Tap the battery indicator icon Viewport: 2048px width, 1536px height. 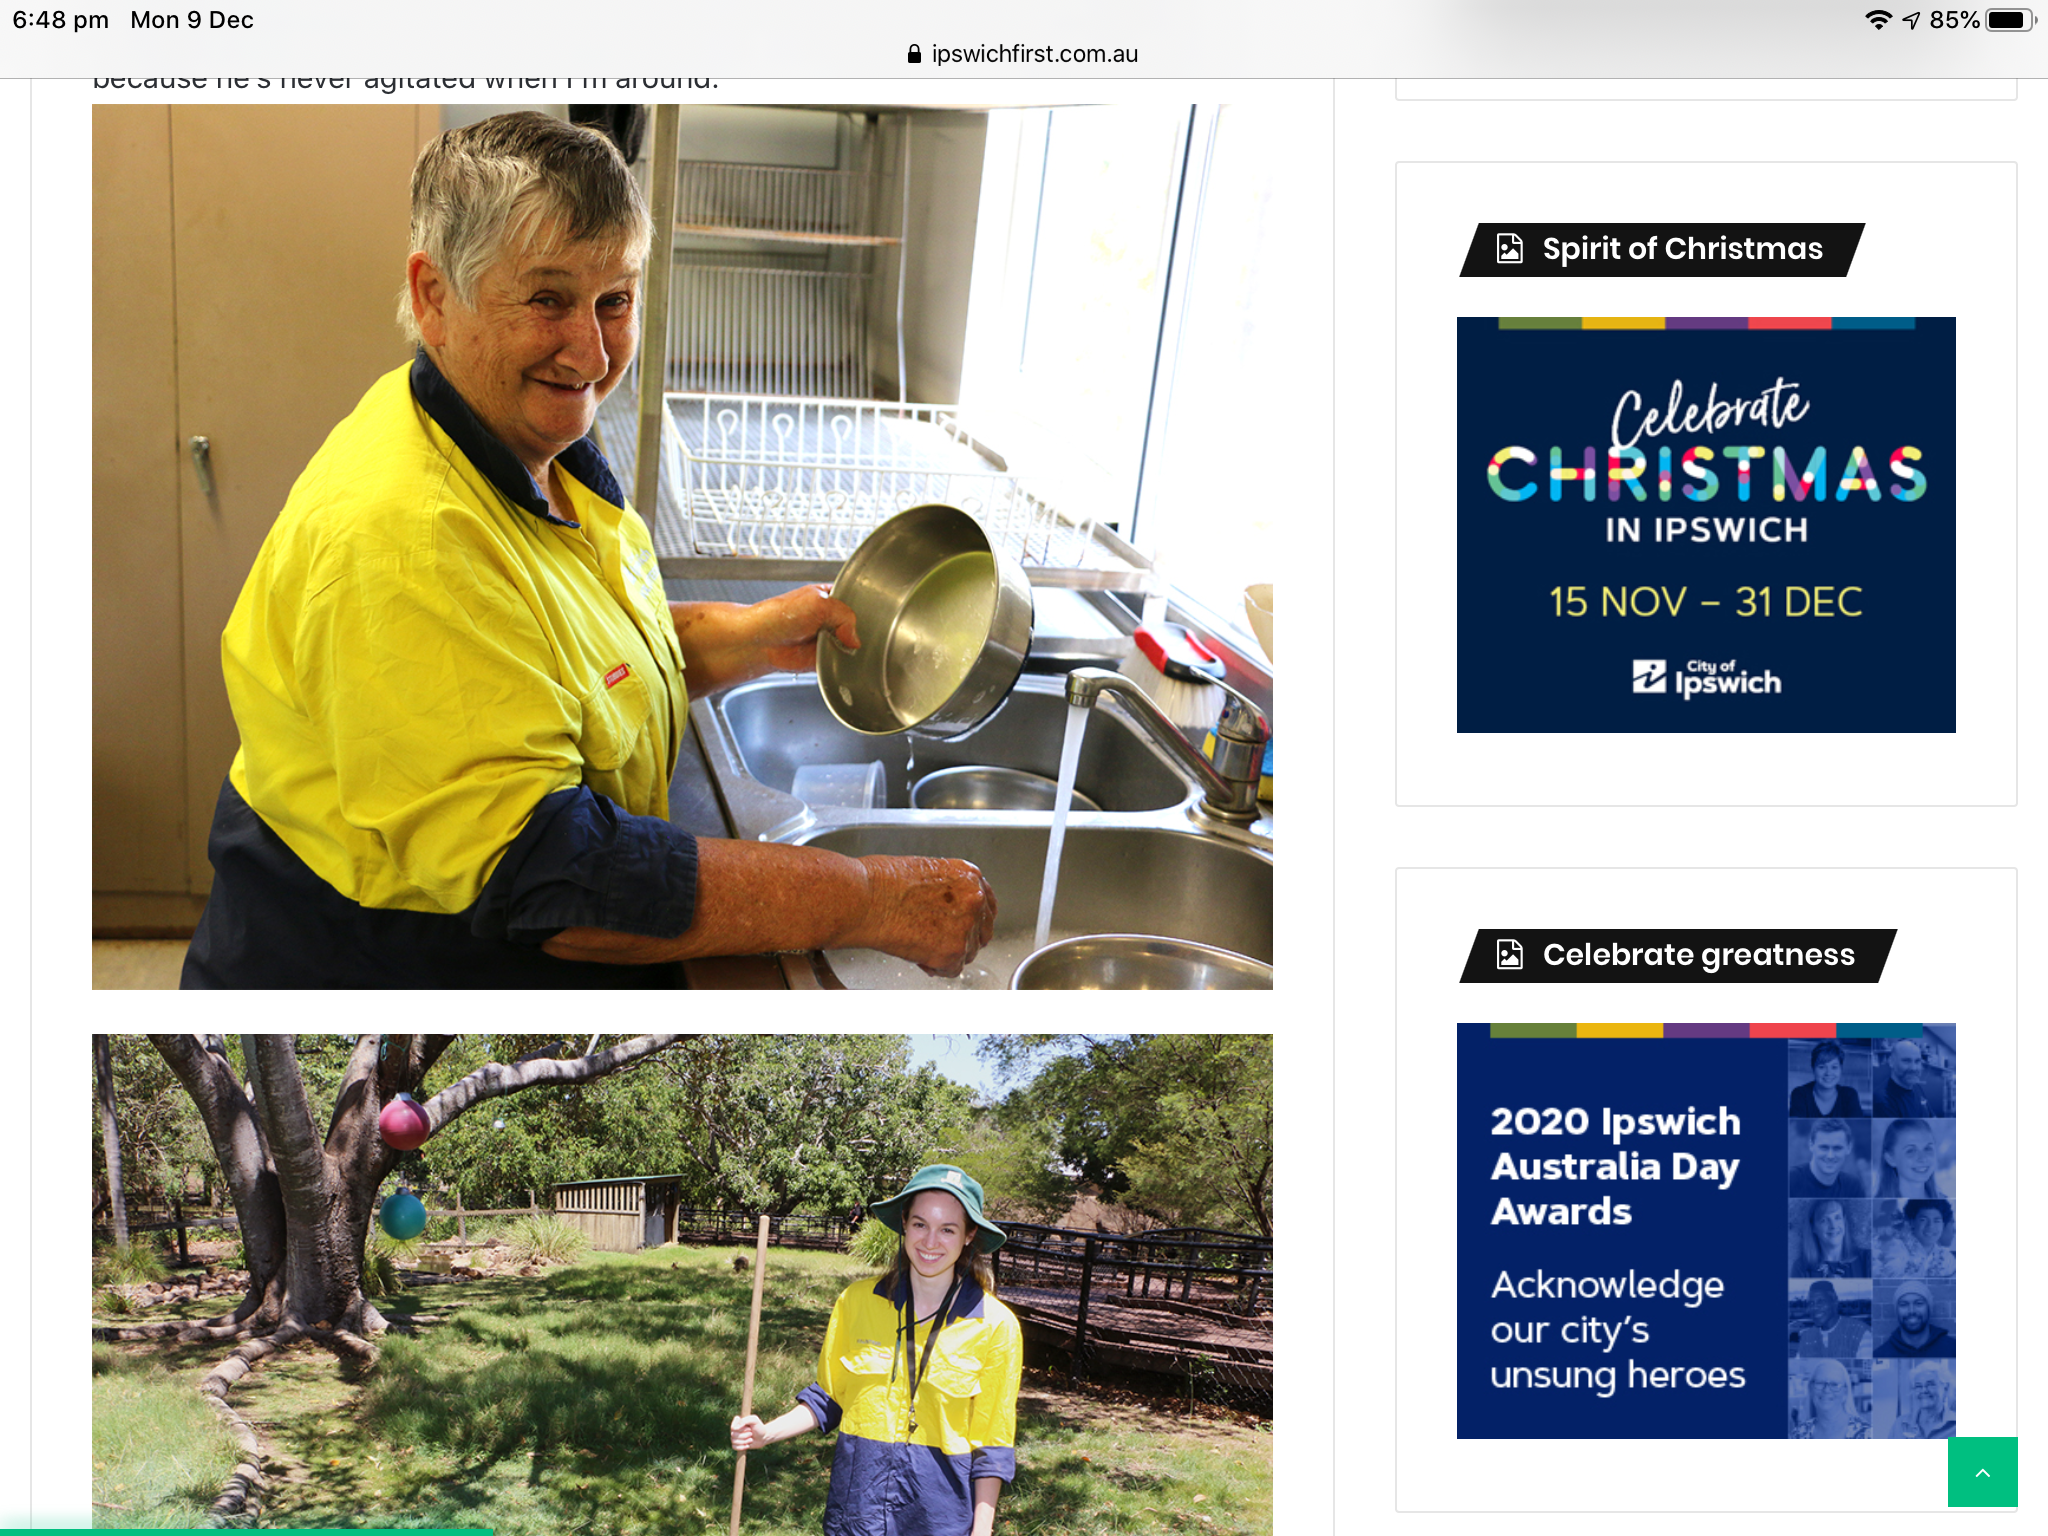click(2011, 20)
